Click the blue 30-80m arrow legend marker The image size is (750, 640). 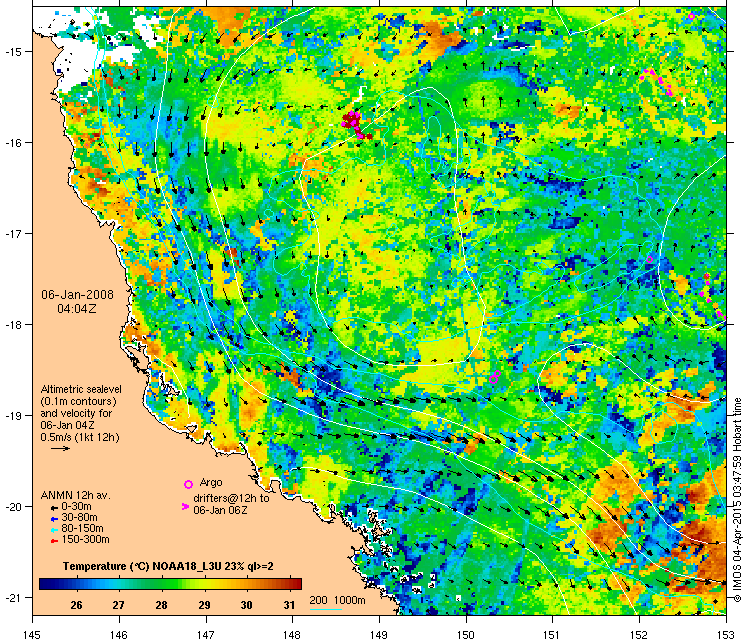click(x=54, y=519)
